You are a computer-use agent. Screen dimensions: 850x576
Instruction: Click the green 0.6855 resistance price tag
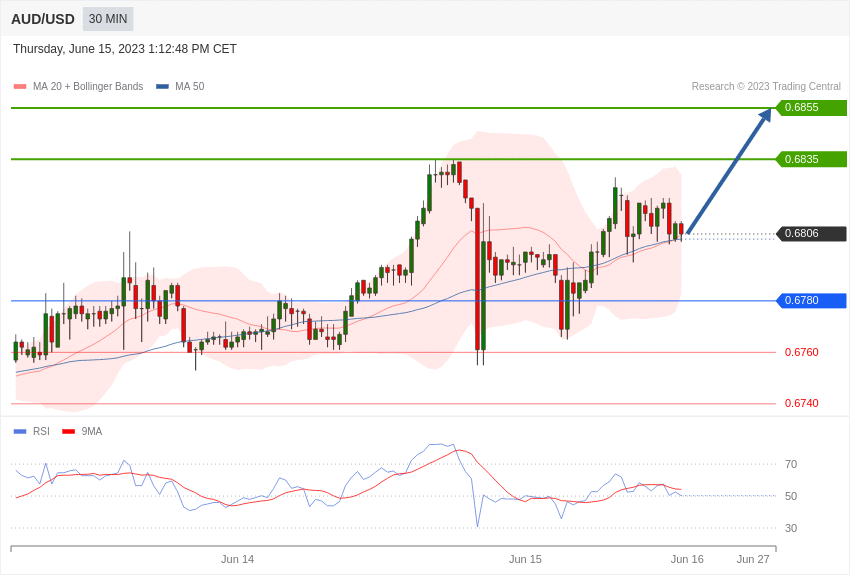tap(812, 107)
